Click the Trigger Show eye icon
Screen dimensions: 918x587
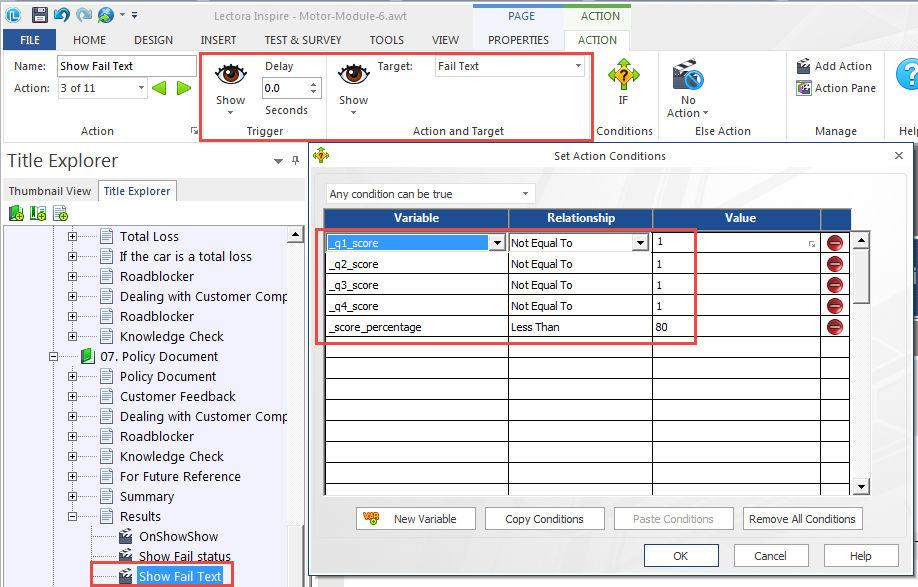tap(231, 75)
